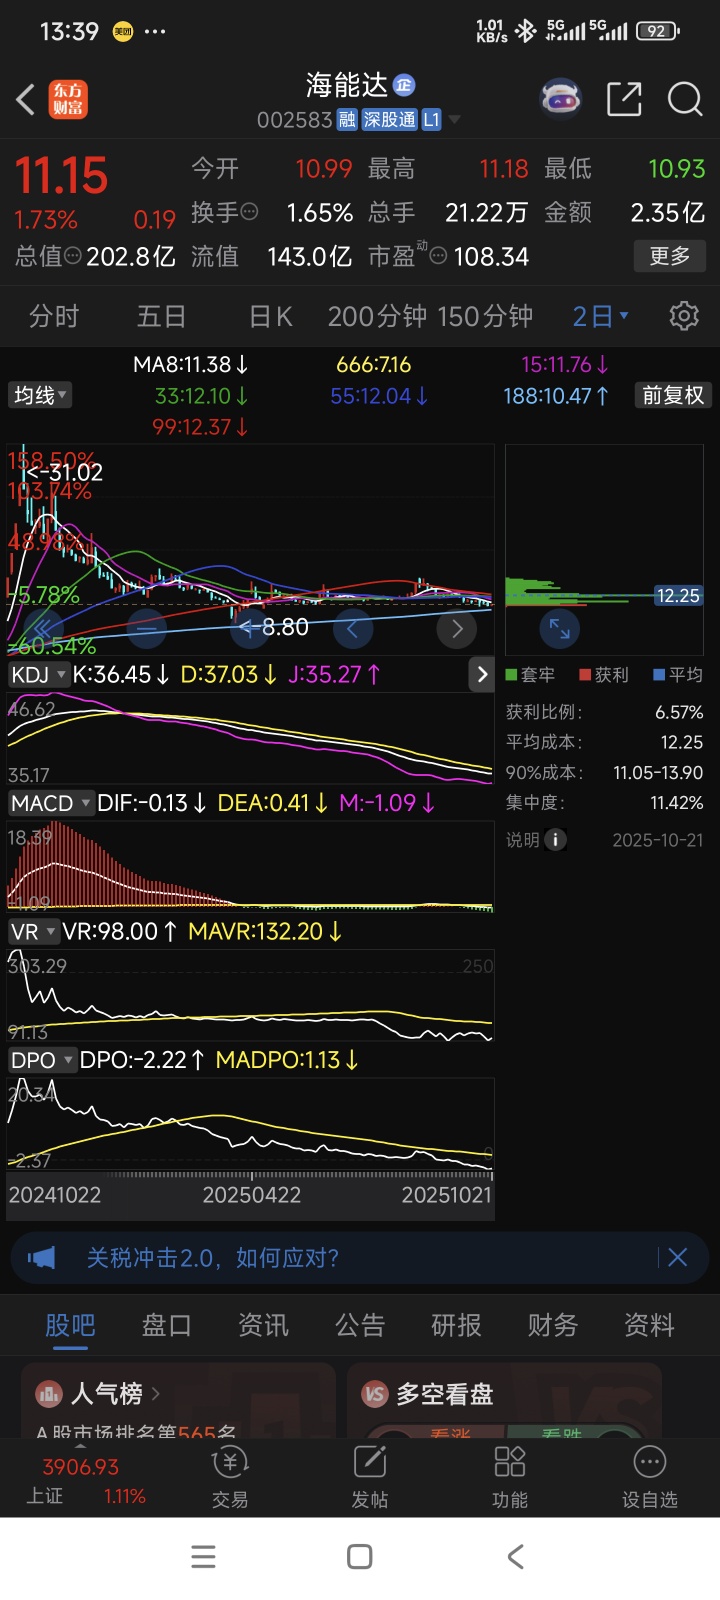
Task: Select the 资讯 tab
Action: pos(263,1325)
